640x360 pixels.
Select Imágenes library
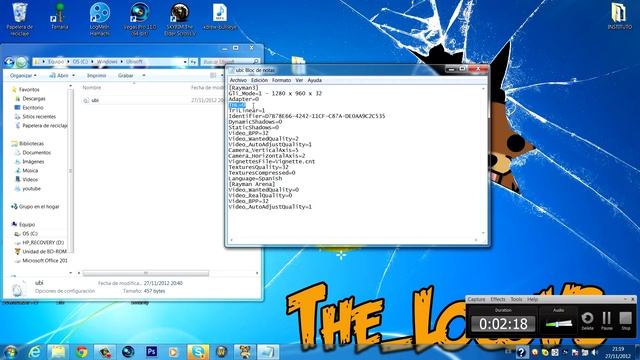[x=33, y=161]
